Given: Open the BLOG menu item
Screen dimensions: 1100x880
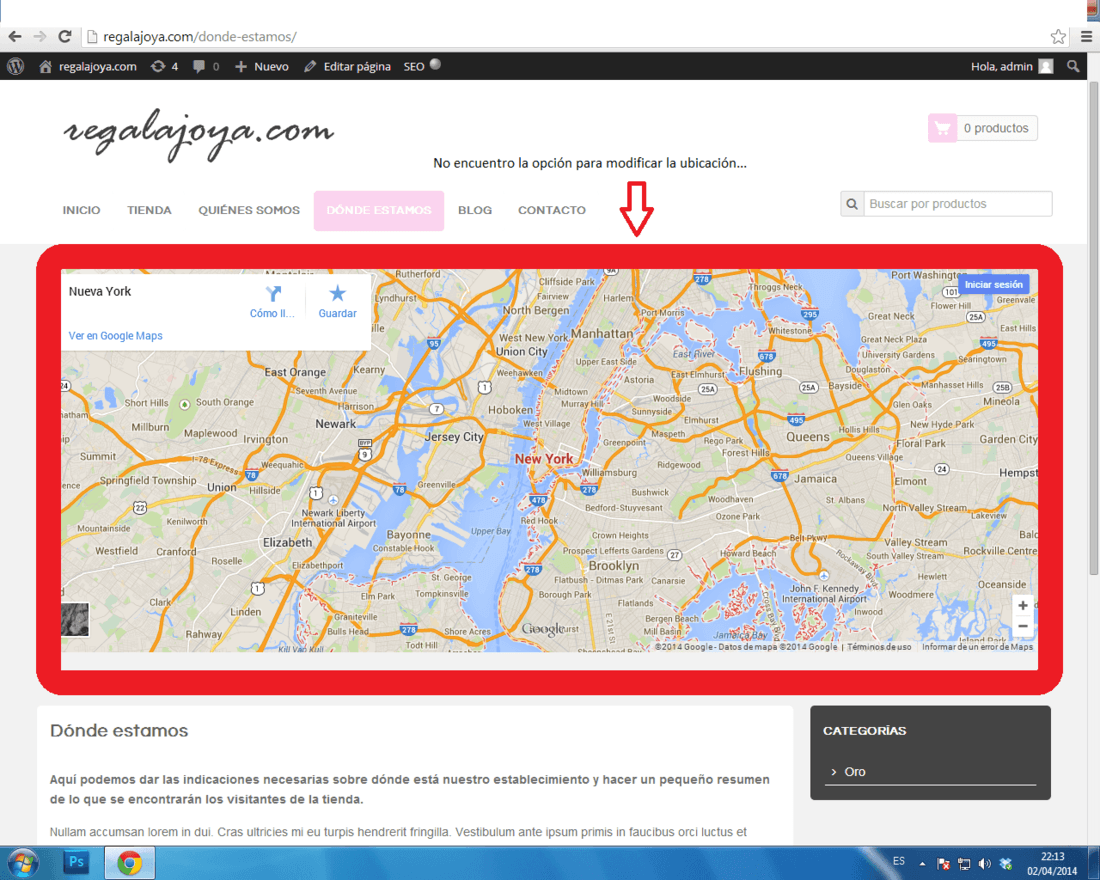Looking at the screenshot, I should (x=475, y=211).
